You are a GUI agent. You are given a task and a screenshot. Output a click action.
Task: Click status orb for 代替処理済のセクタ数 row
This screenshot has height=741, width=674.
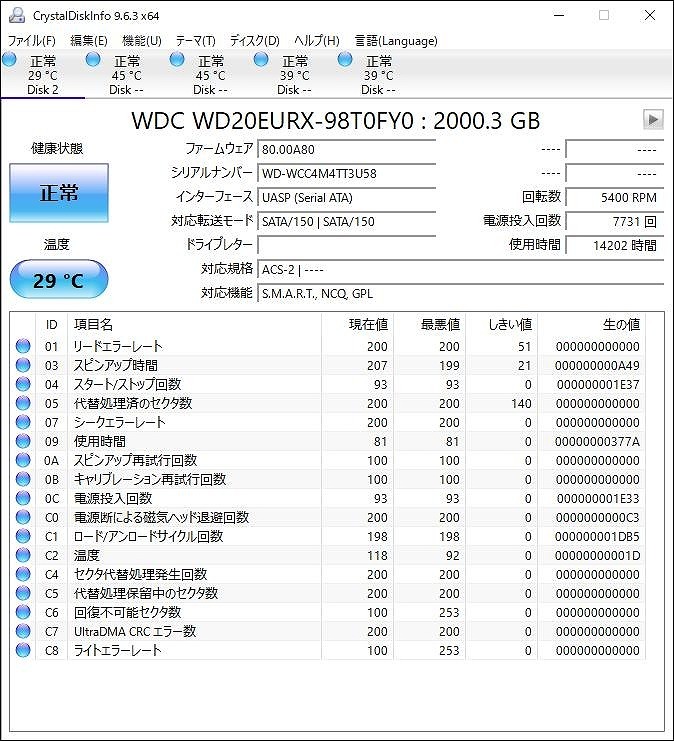(x=23, y=403)
